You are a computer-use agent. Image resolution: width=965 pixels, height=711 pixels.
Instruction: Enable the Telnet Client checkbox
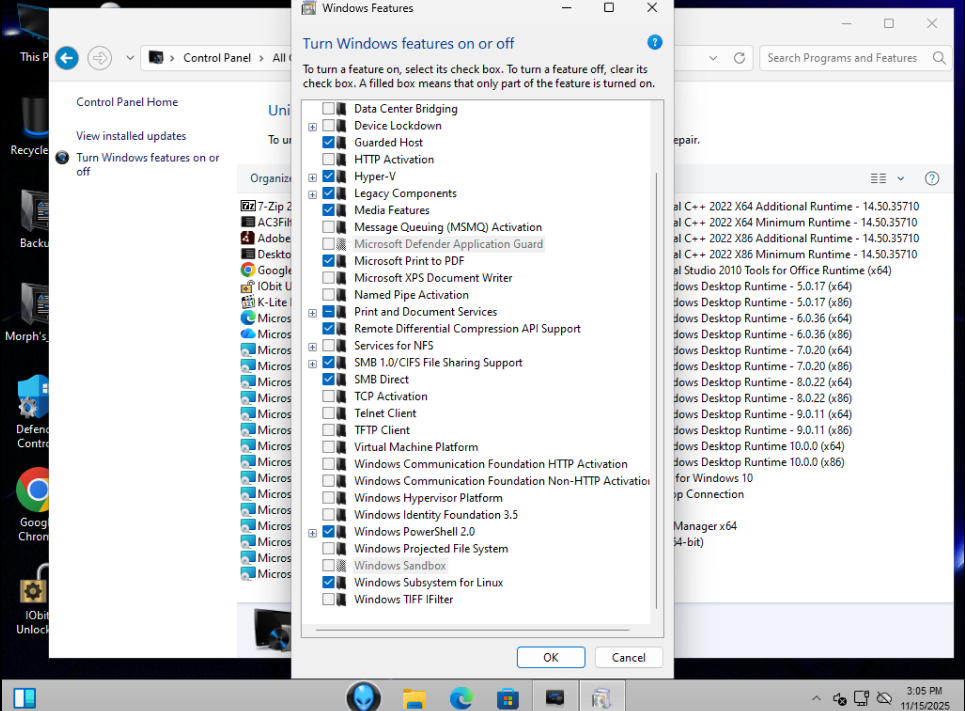click(x=329, y=413)
